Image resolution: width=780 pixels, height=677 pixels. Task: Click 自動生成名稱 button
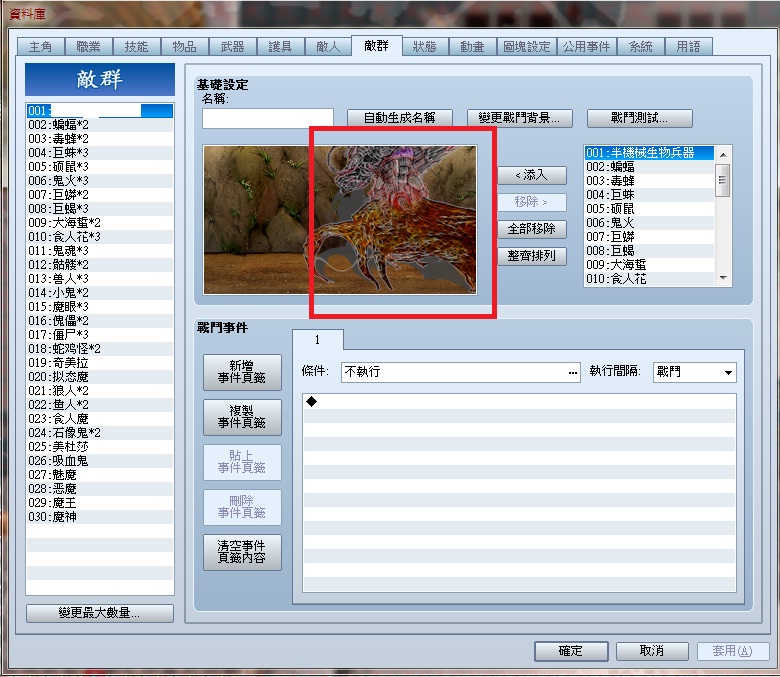[399, 118]
